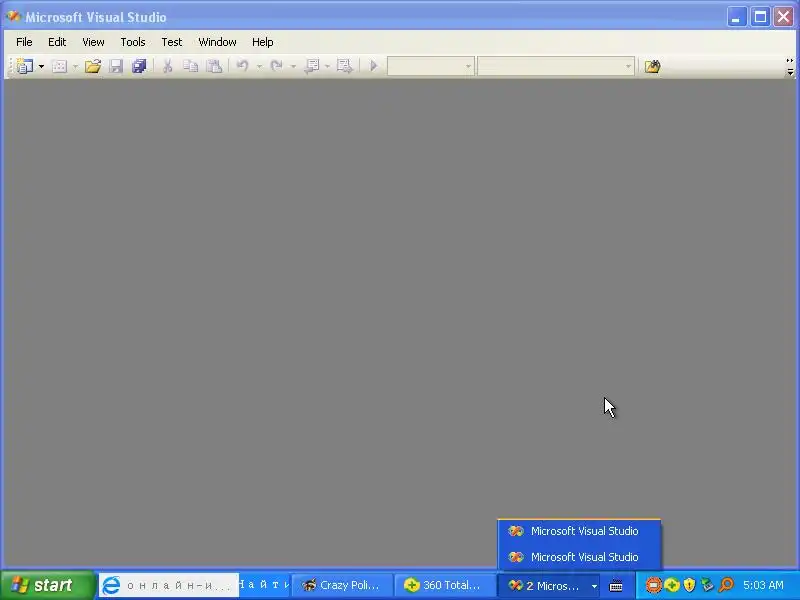This screenshot has height=600, width=800.
Task: Select the upper Microsoft Visual Studio popup entry
Action: (579, 531)
